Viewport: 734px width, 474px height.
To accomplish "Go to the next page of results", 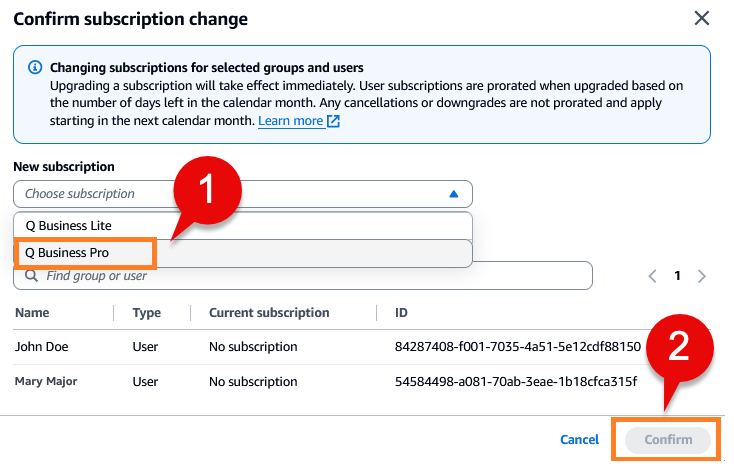I will [x=702, y=276].
